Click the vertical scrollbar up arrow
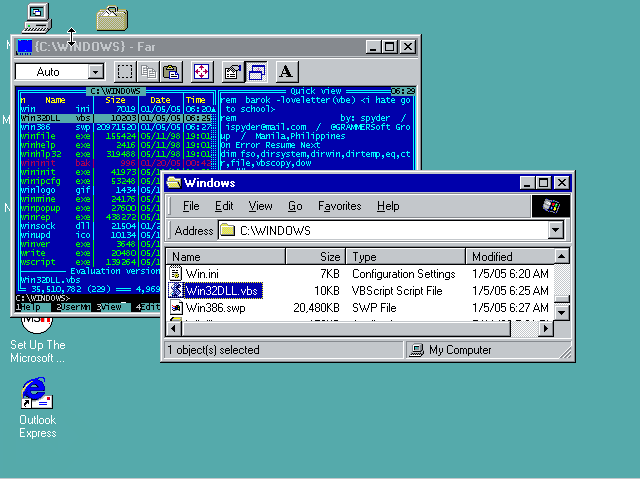The width and height of the screenshot is (640, 480). coord(562,256)
